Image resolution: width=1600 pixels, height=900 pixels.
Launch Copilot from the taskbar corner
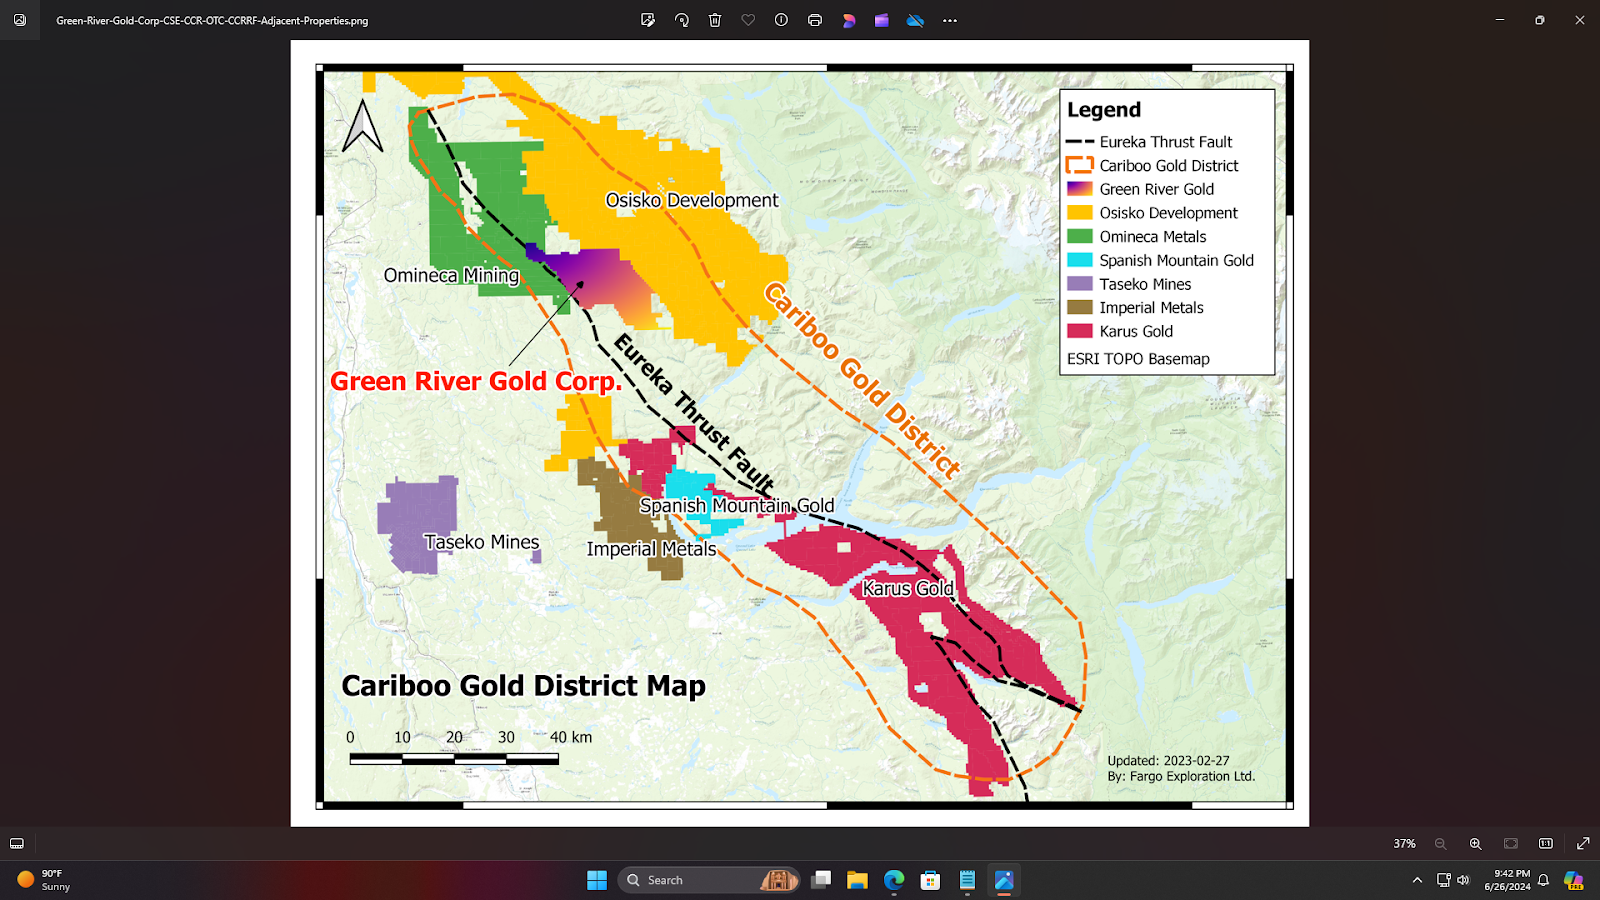point(1574,880)
